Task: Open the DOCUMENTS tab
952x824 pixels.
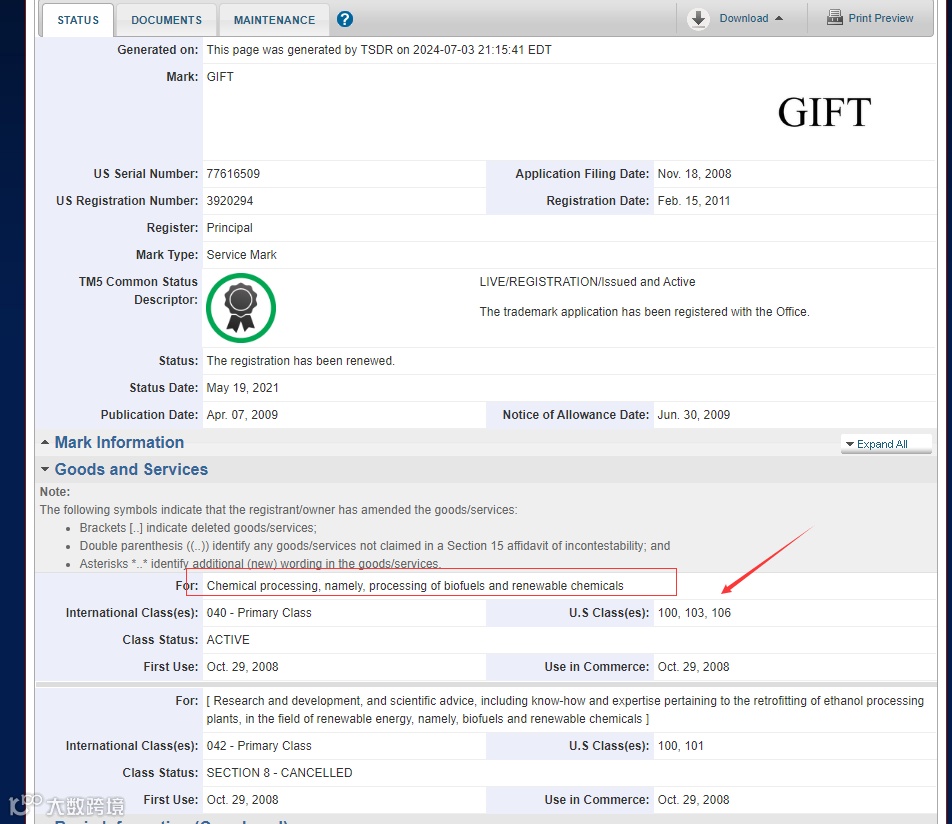Action: coord(166,20)
